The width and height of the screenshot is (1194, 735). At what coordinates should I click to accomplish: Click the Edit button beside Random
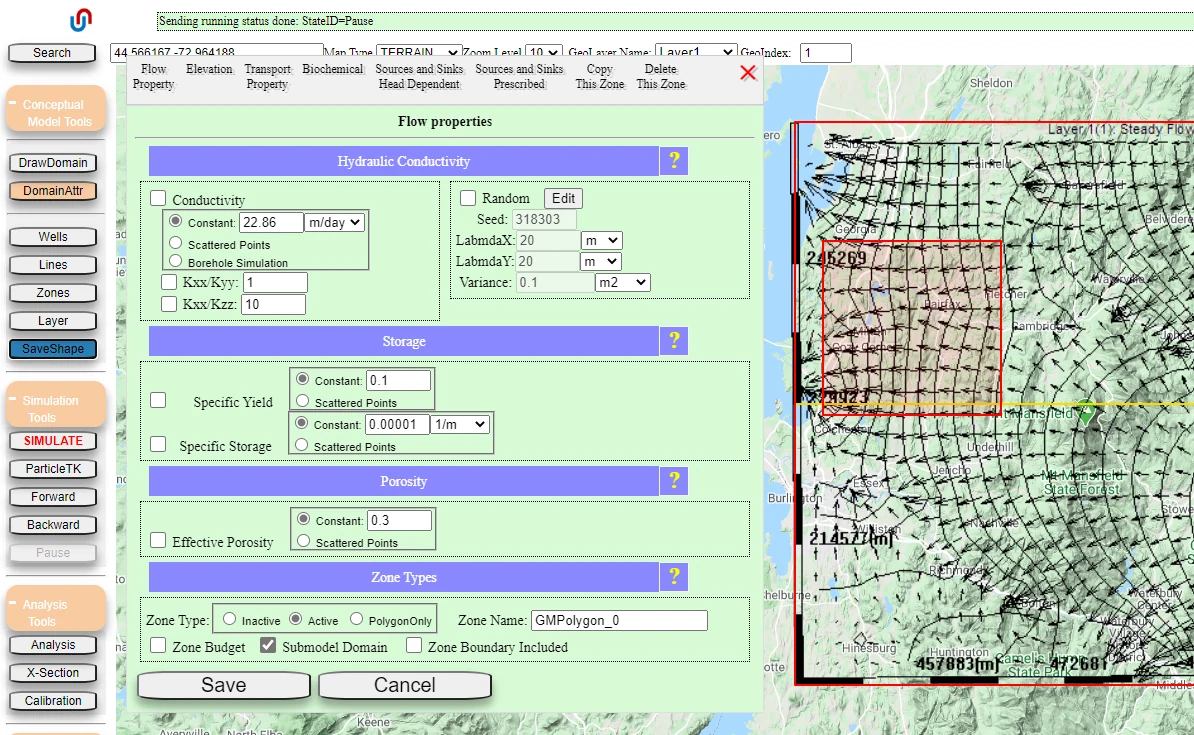563,198
